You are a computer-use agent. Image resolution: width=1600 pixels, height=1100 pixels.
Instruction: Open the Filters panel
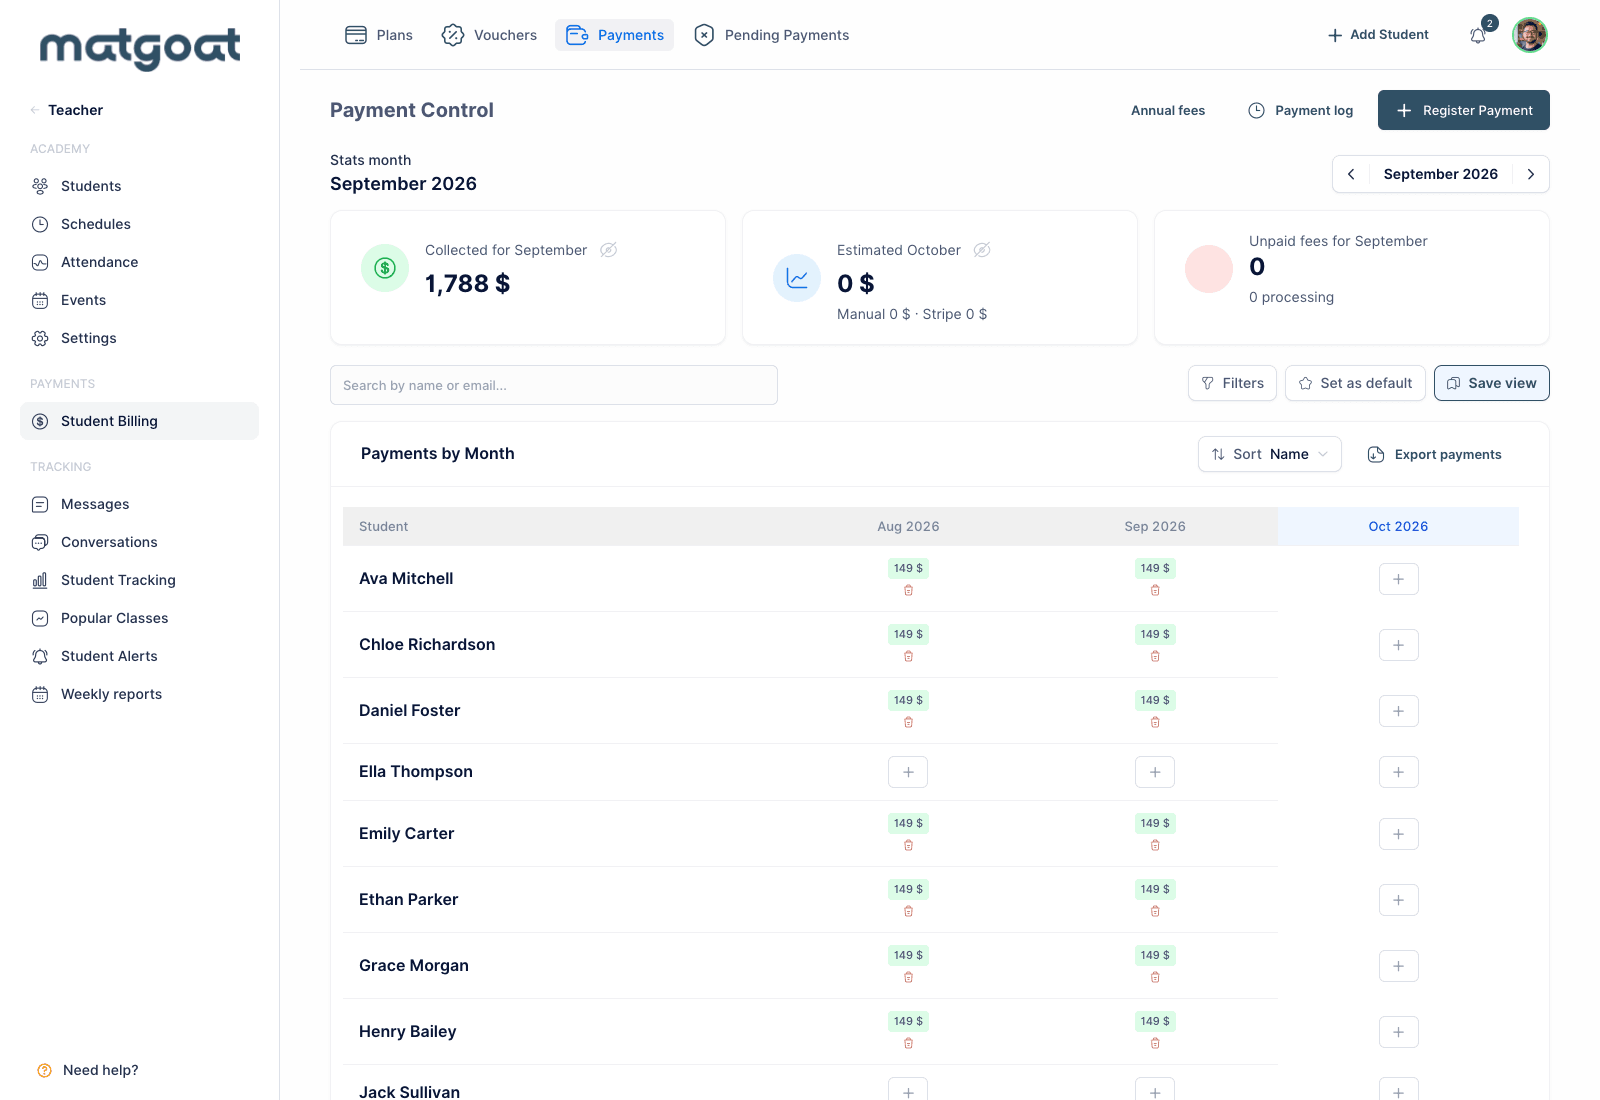(1232, 383)
